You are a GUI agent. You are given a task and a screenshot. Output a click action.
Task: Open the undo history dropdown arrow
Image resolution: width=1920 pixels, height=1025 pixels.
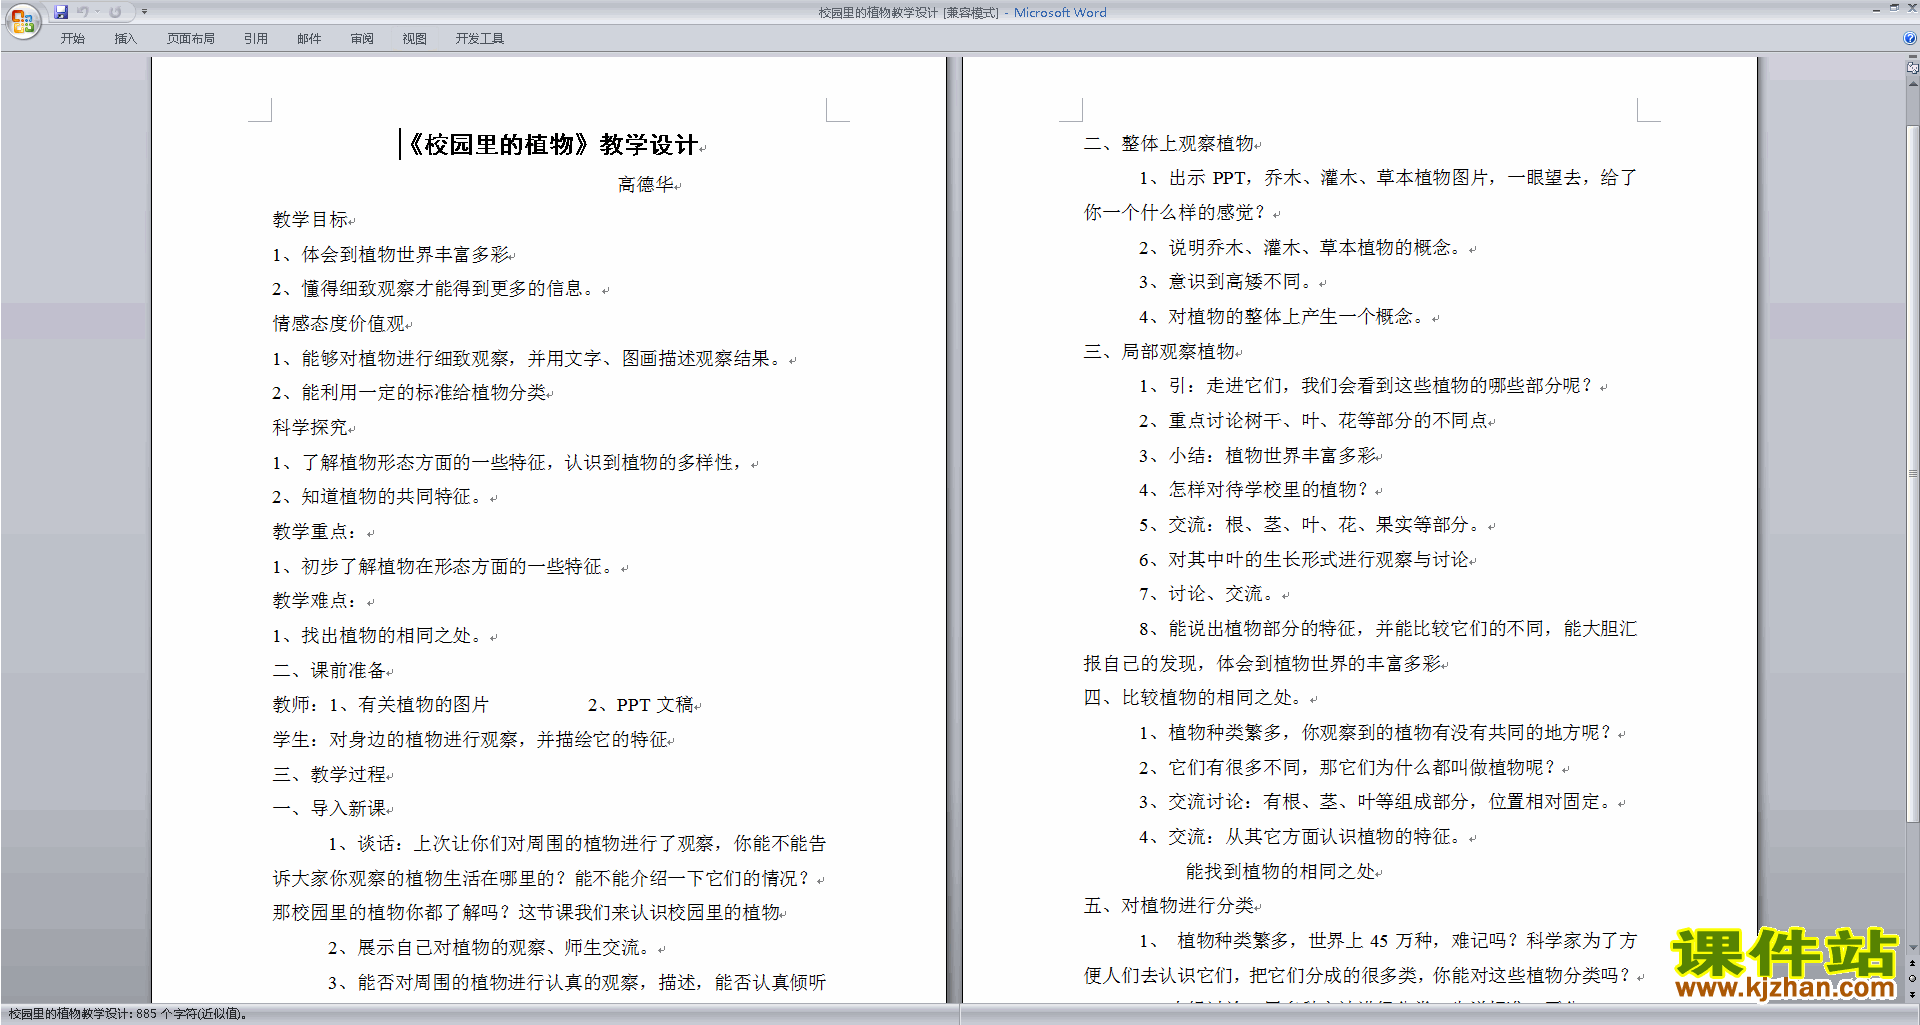[x=98, y=12]
